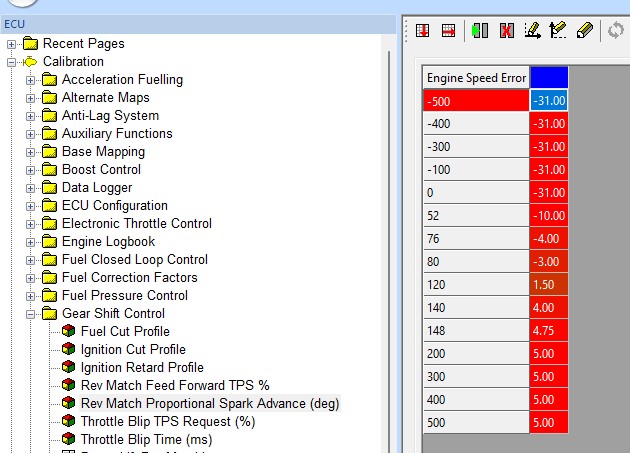Click the red X delete column icon
630x453 pixels.
click(506, 31)
